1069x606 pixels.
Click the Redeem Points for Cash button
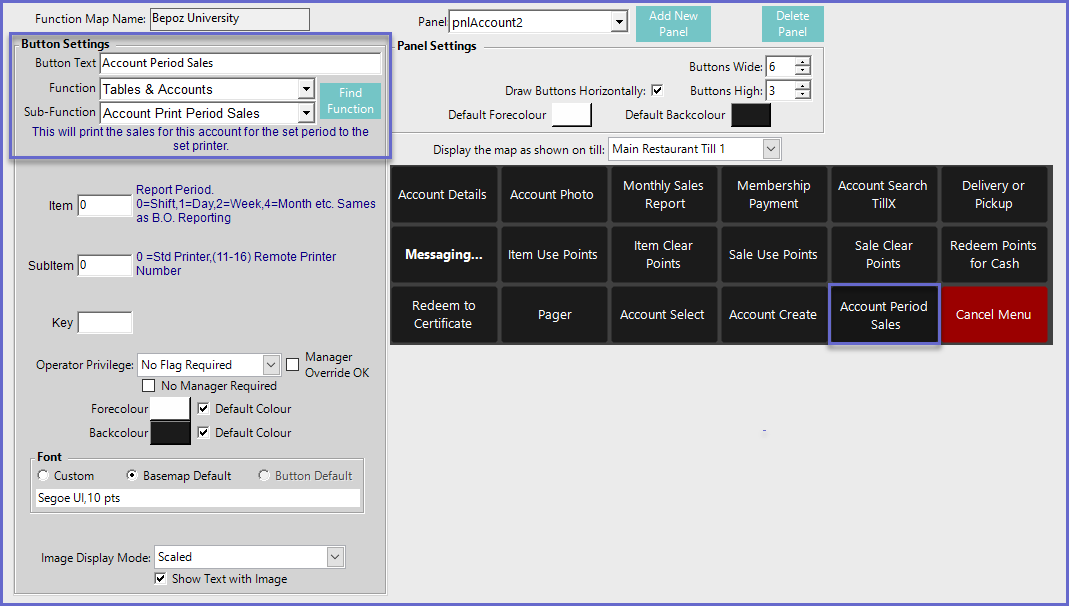click(993, 255)
